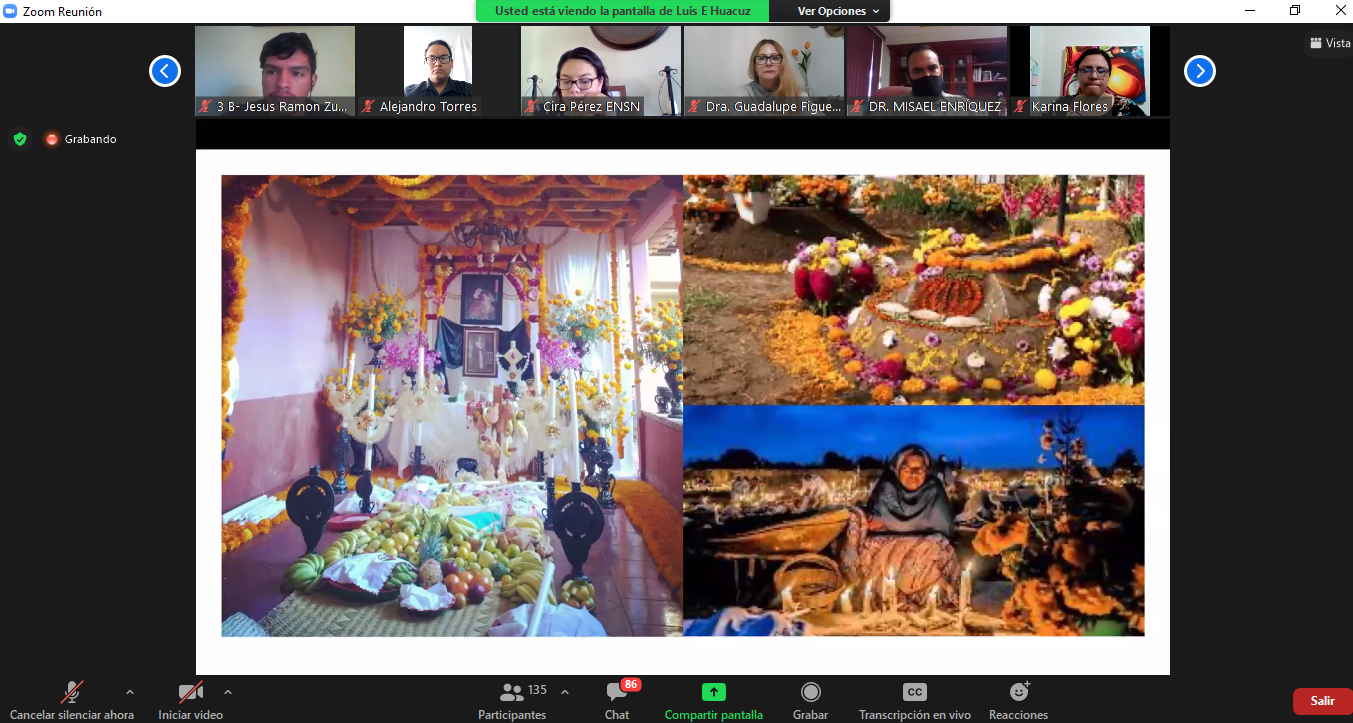
Task: Expand the Ver Opciones dropdown
Action: [839, 11]
